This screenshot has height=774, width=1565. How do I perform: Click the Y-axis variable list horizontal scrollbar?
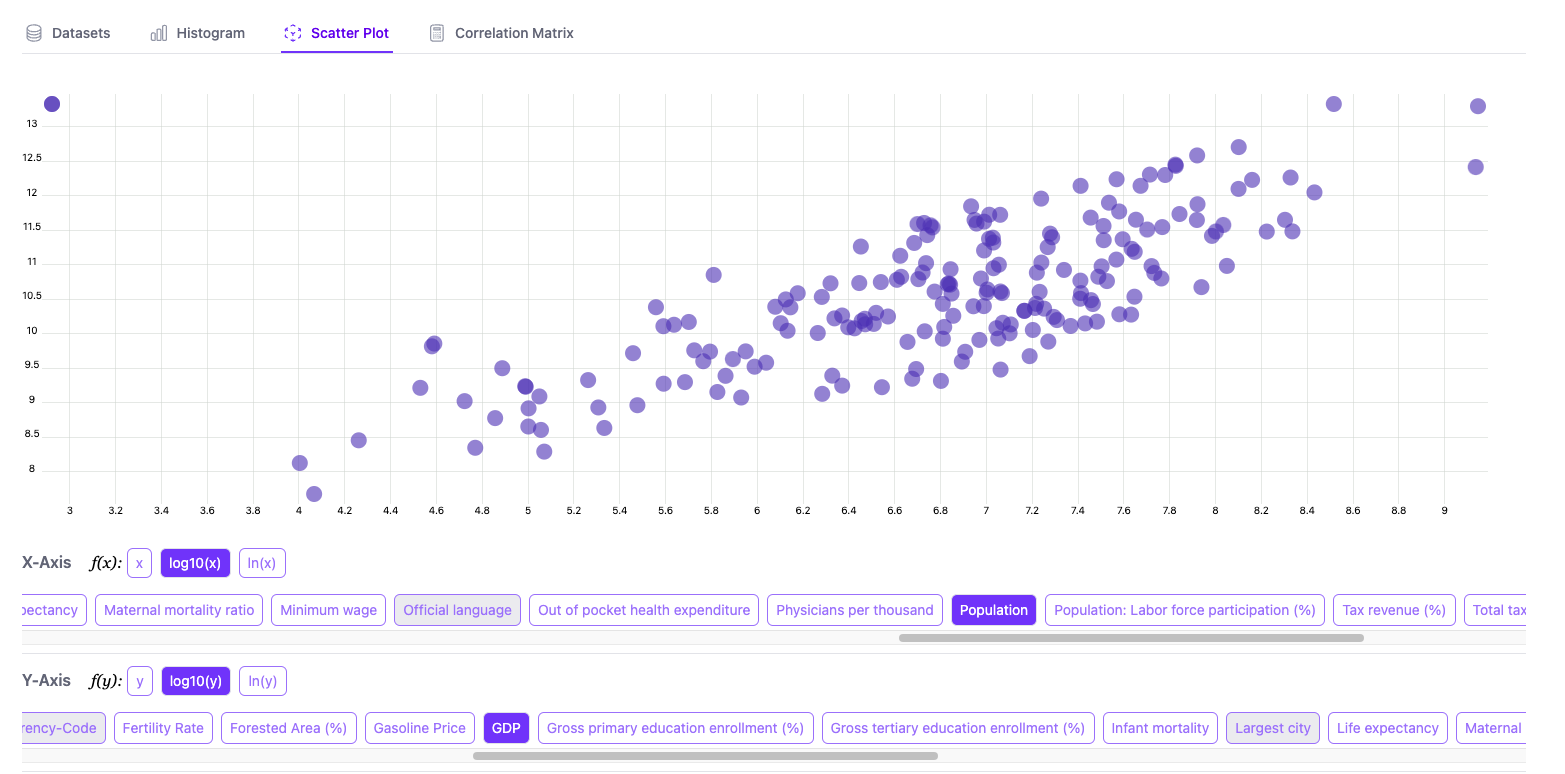click(705, 756)
